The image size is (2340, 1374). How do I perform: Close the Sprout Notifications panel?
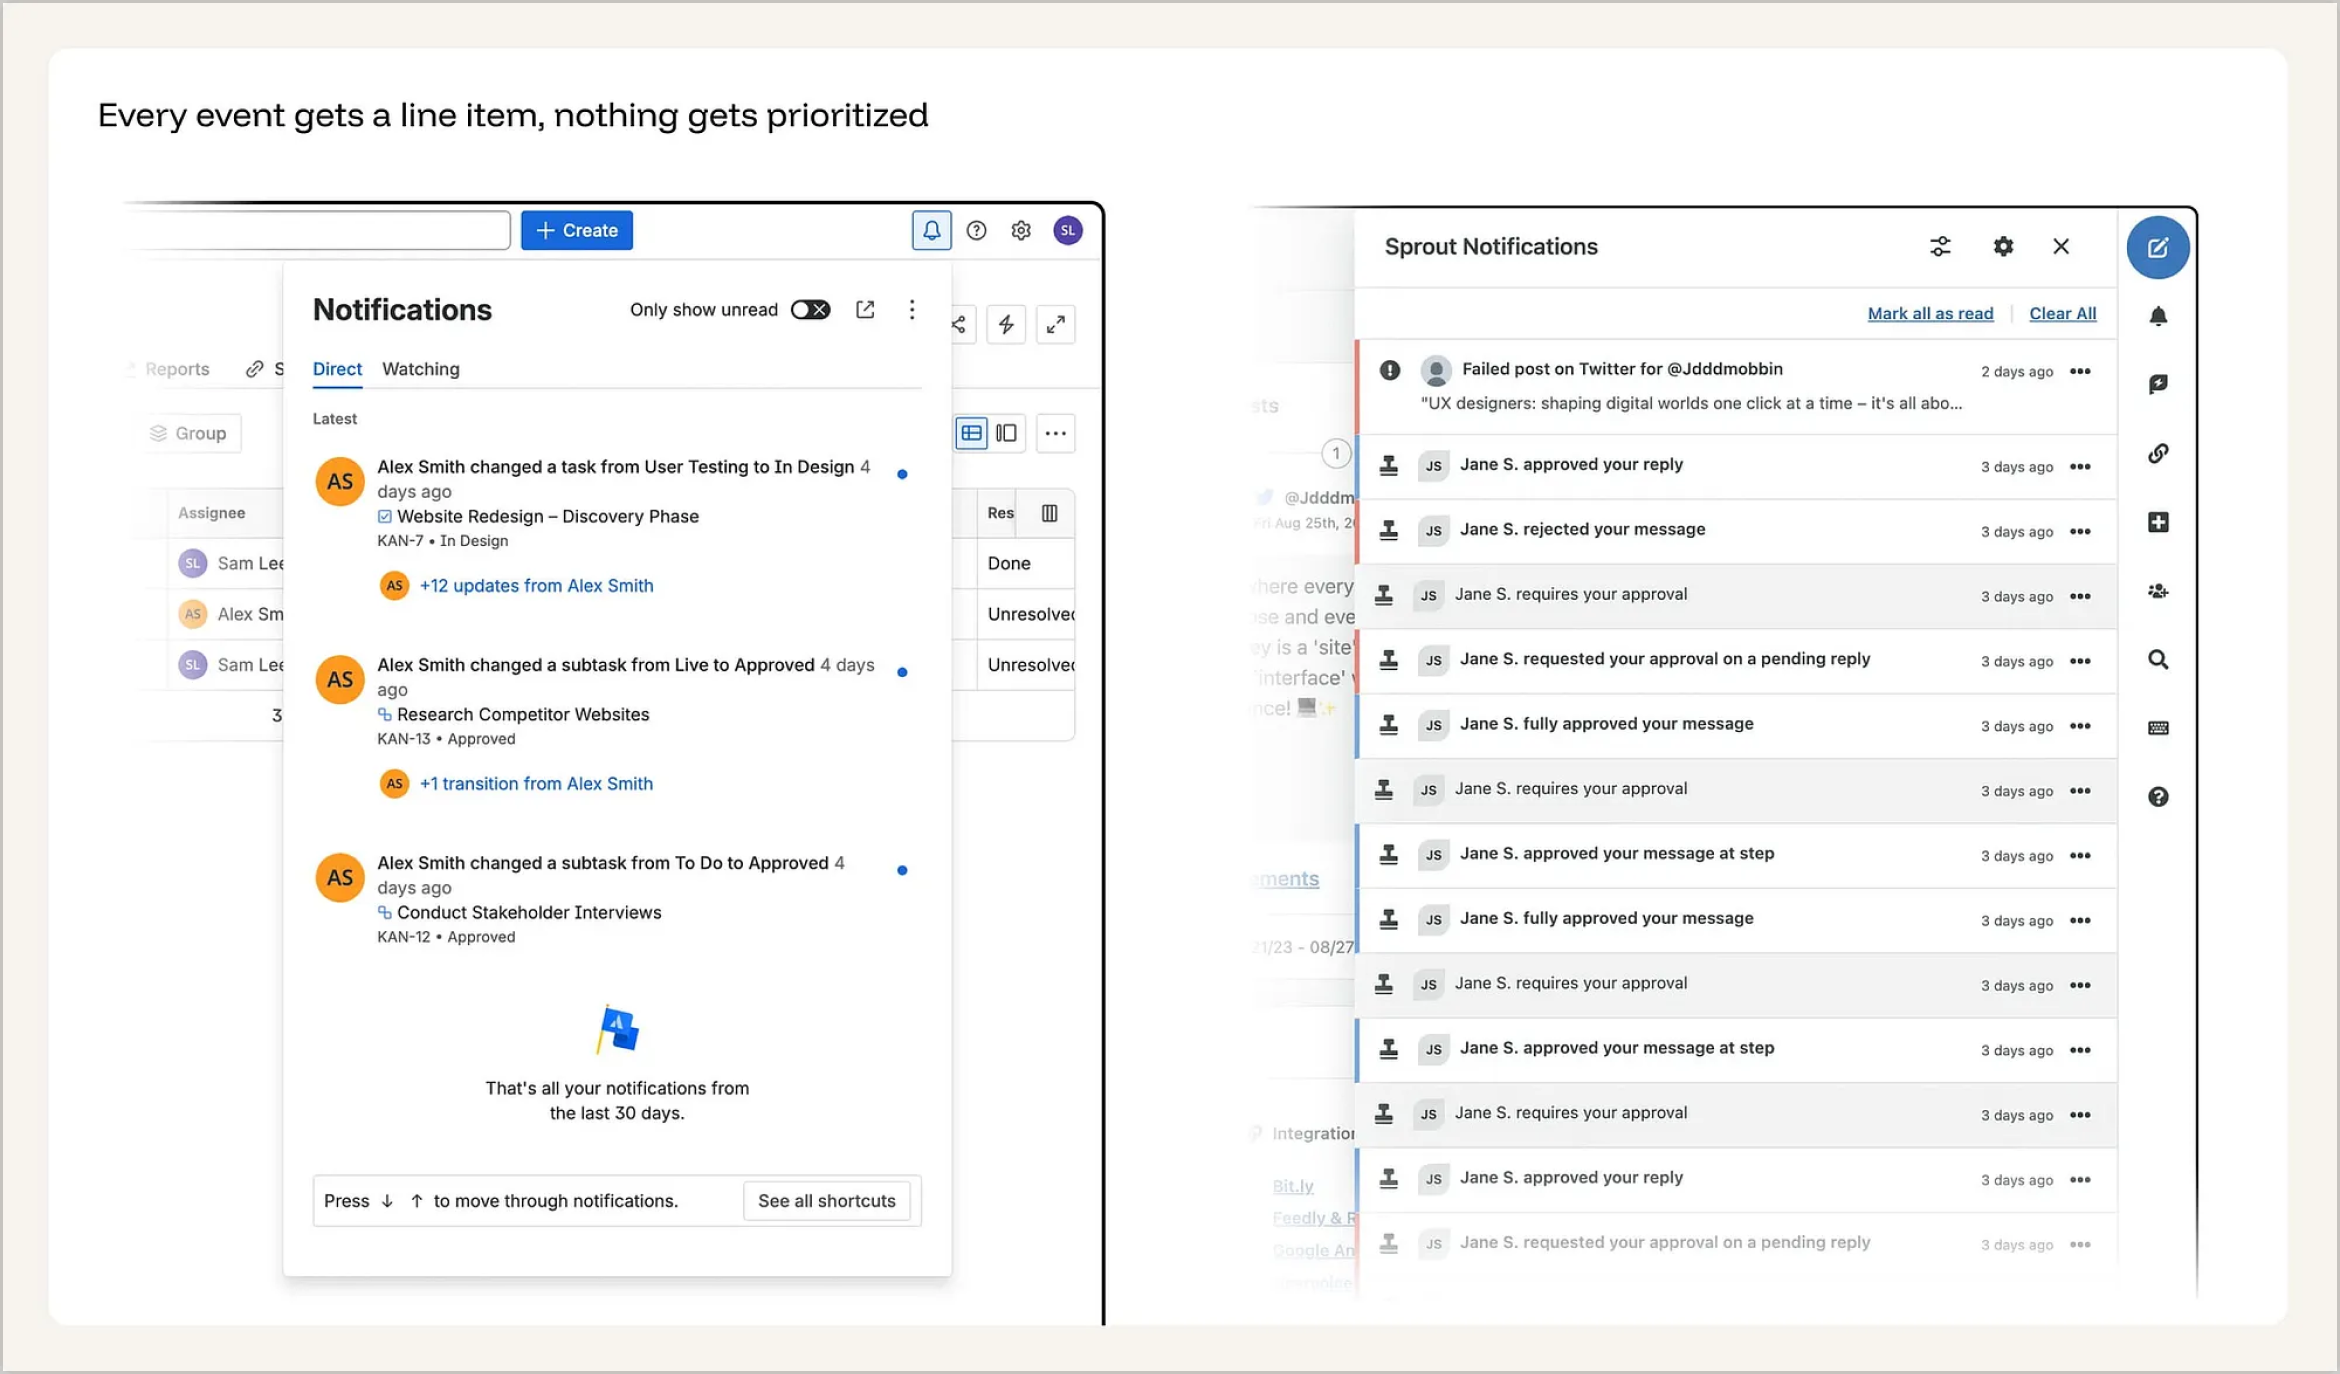point(2061,247)
